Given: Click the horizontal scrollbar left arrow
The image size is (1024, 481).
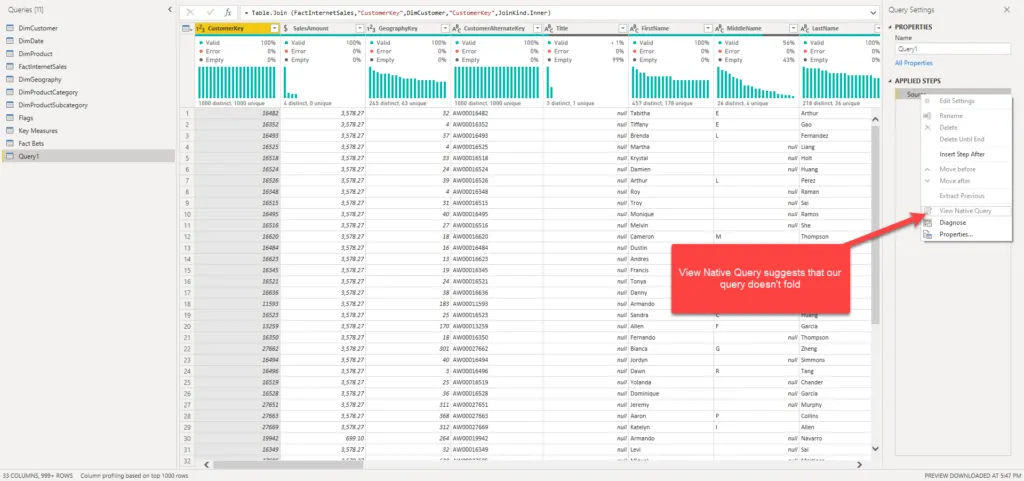Looking at the screenshot, I should pos(206,465).
